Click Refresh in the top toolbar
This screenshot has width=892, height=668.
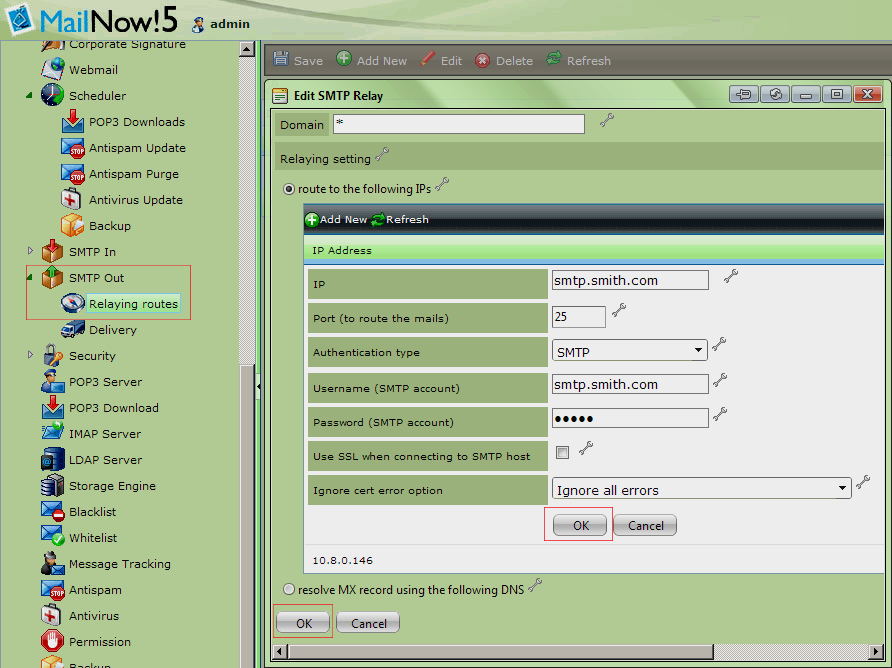click(x=578, y=59)
